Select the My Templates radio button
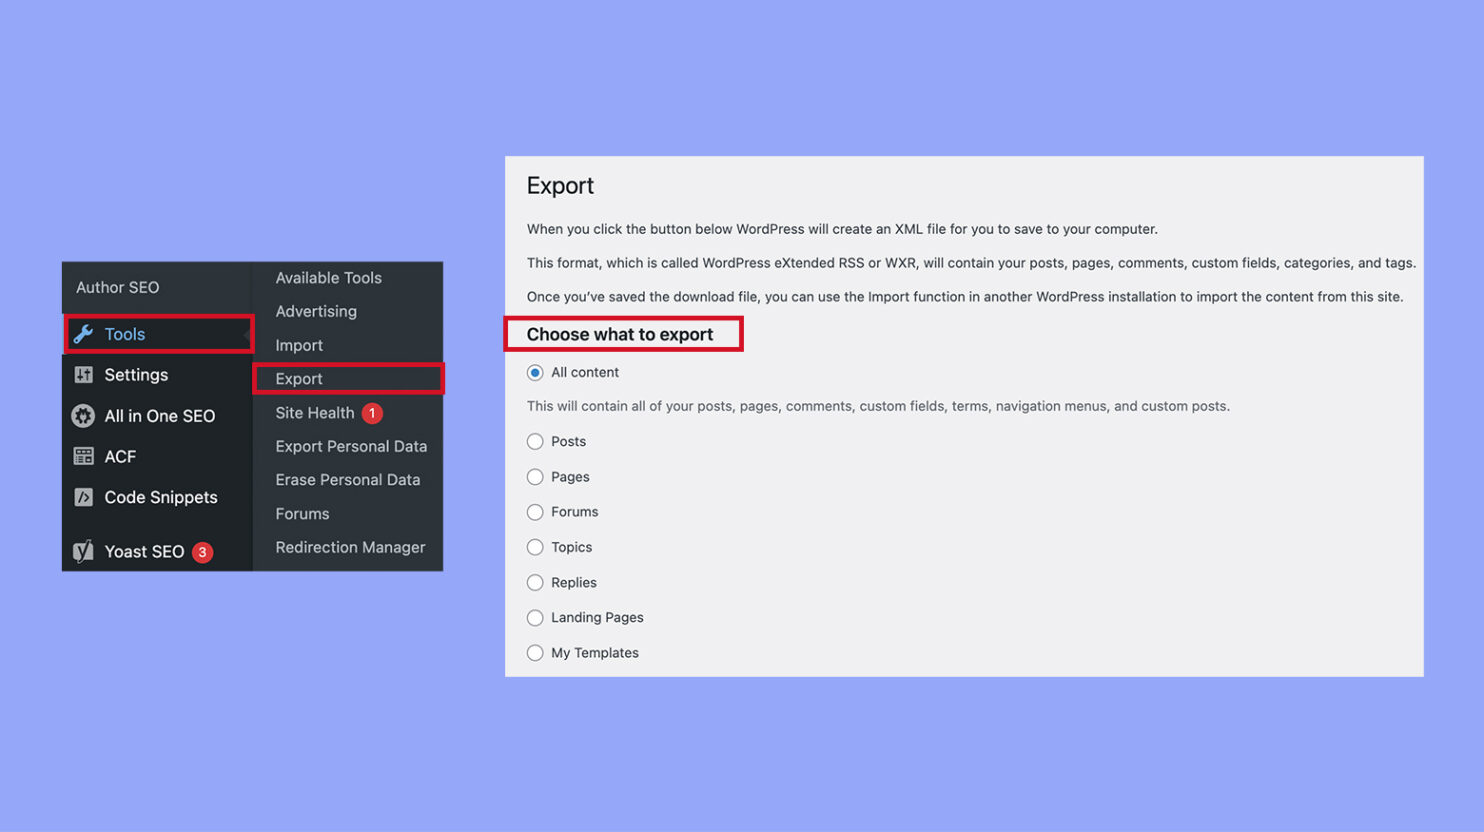 (534, 652)
